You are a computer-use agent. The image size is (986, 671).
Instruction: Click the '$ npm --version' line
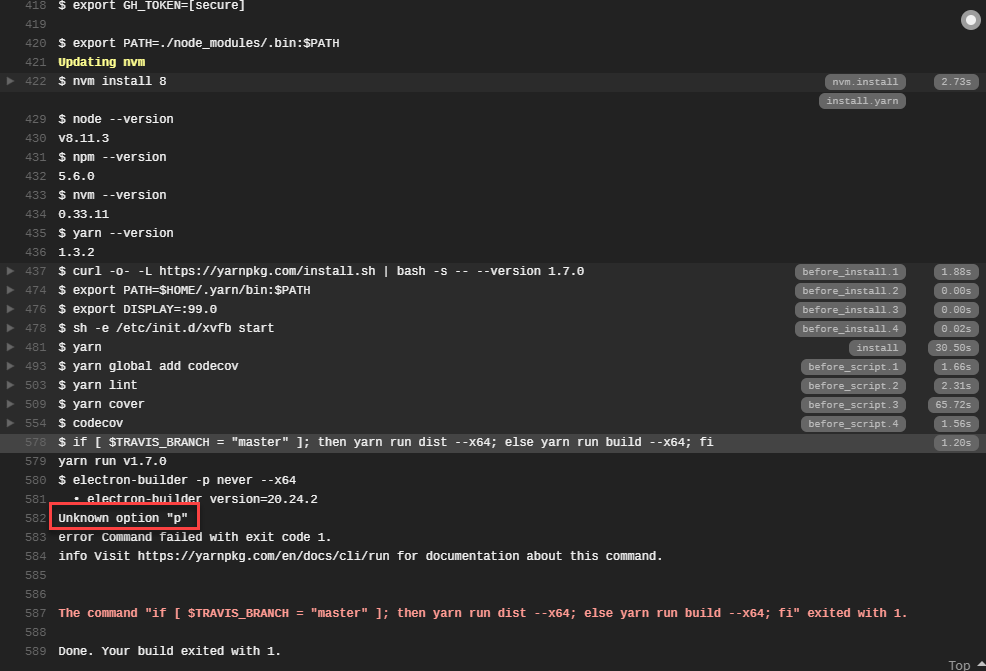[113, 157]
